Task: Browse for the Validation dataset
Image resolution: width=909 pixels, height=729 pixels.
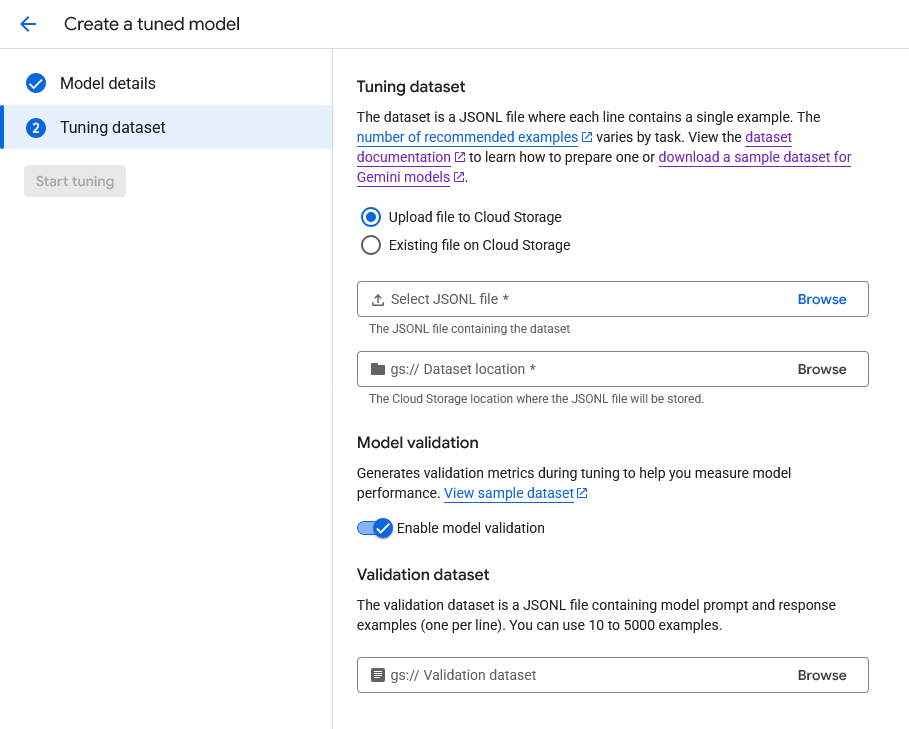Action: click(821, 675)
